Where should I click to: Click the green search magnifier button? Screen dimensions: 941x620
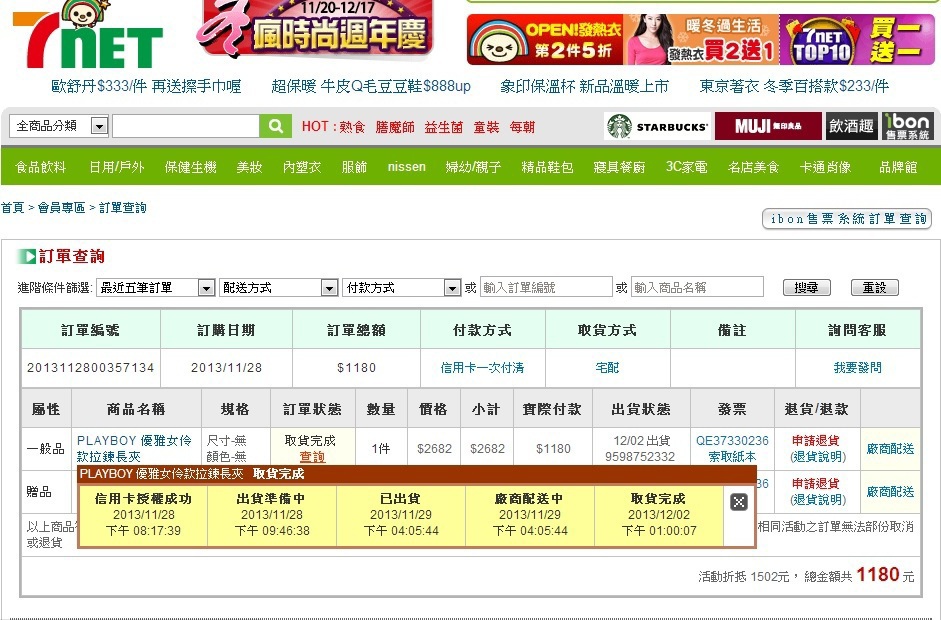coord(275,126)
